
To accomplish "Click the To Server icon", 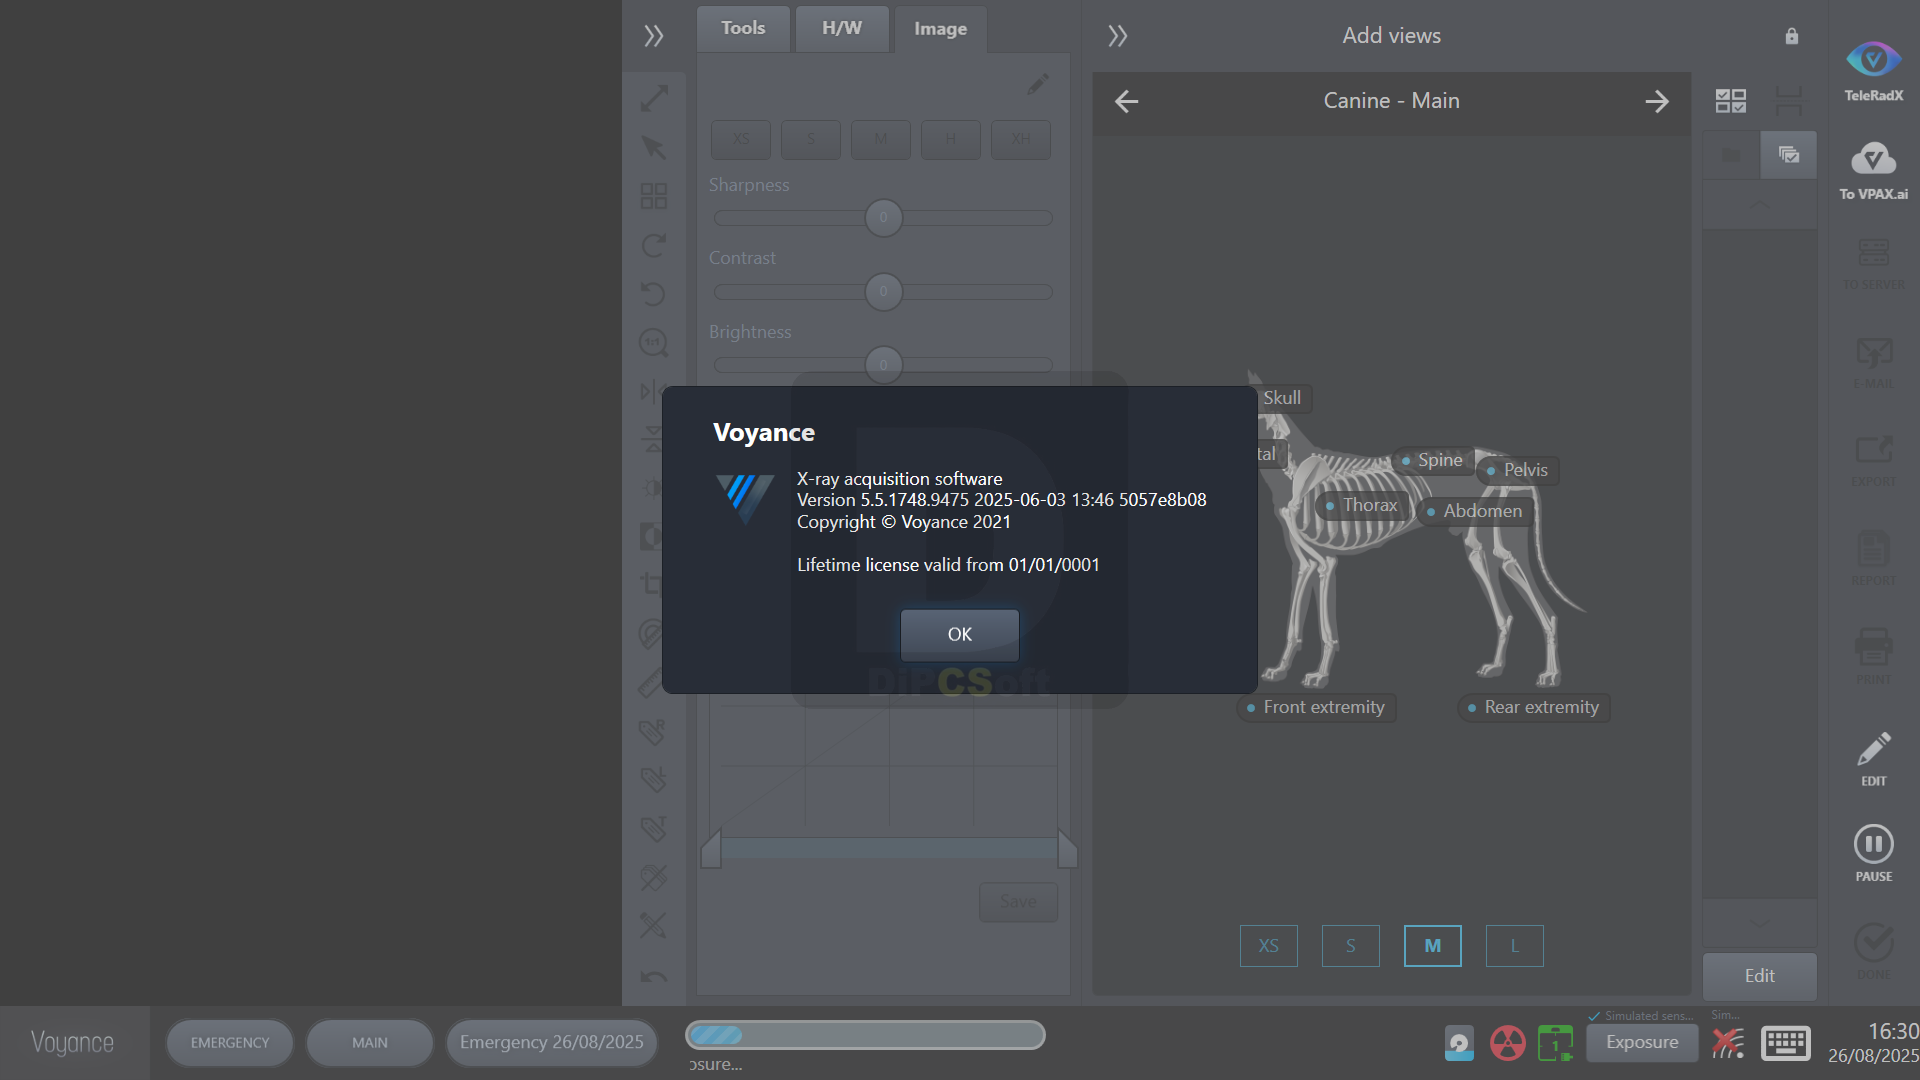I will (x=1873, y=263).
